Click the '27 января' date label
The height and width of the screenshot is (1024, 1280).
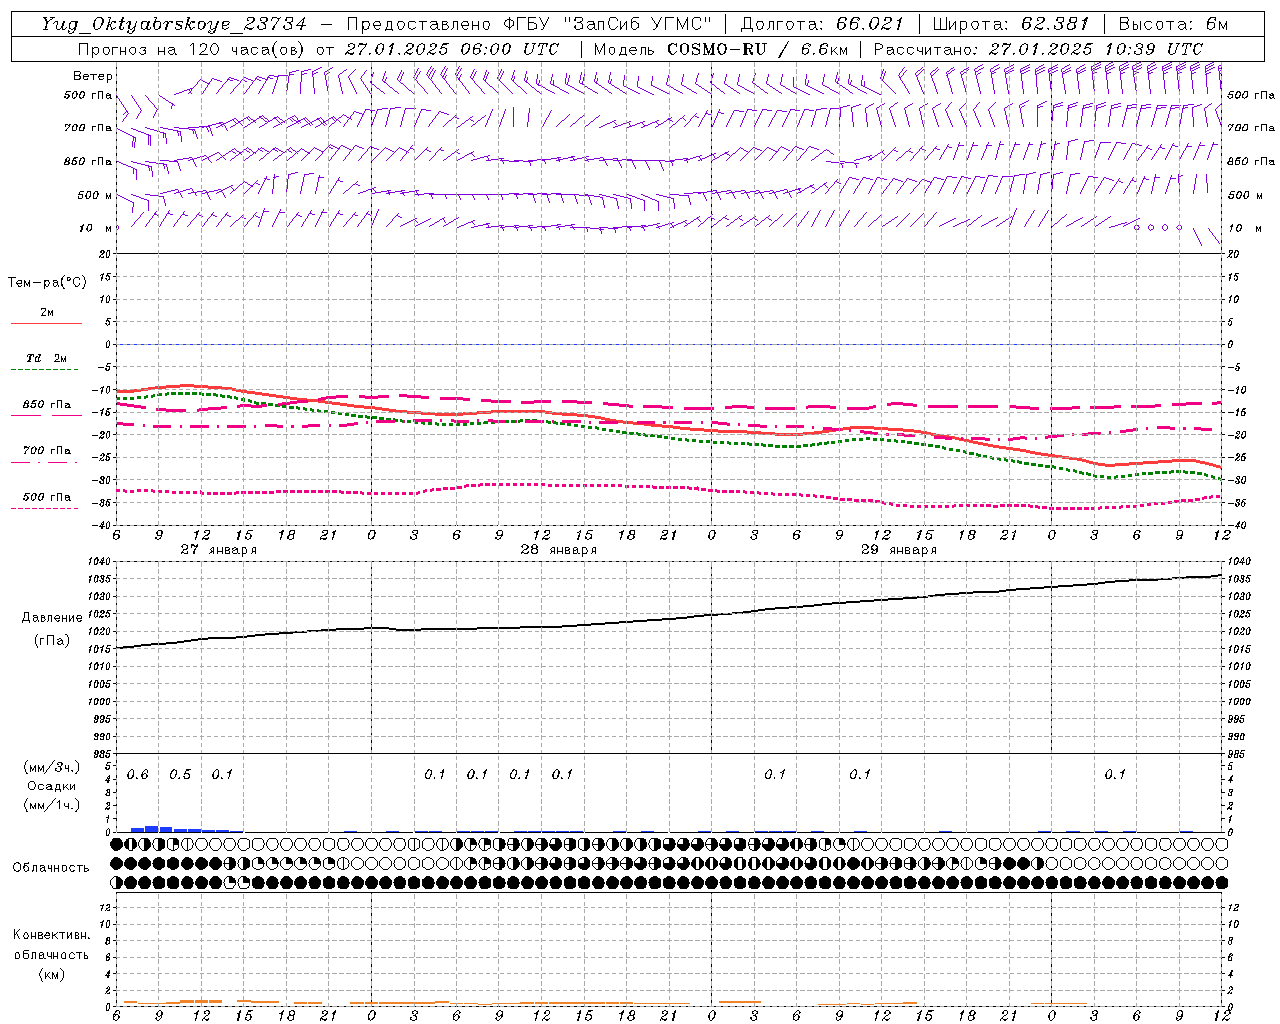click(x=218, y=550)
